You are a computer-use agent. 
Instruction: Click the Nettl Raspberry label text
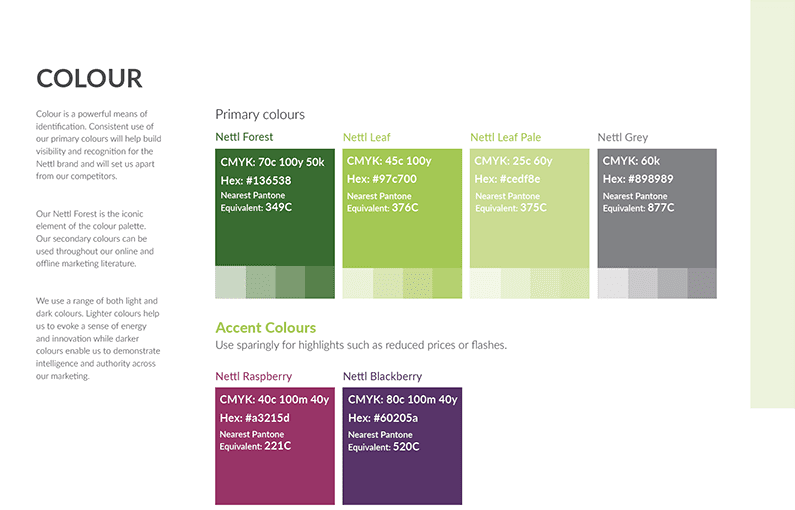[x=254, y=376]
